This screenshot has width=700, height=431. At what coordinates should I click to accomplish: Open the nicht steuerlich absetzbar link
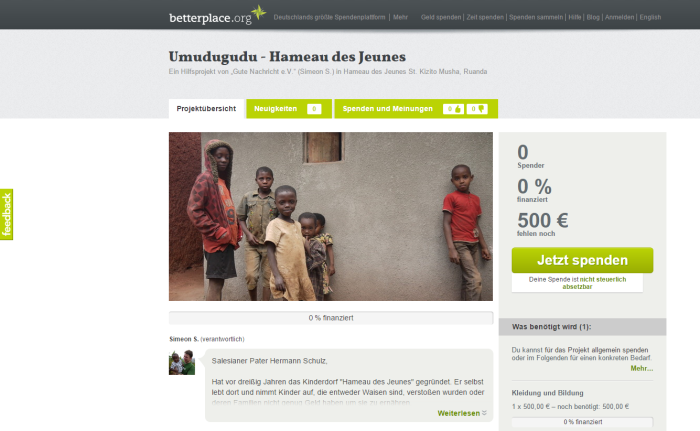pyautogui.click(x=594, y=283)
